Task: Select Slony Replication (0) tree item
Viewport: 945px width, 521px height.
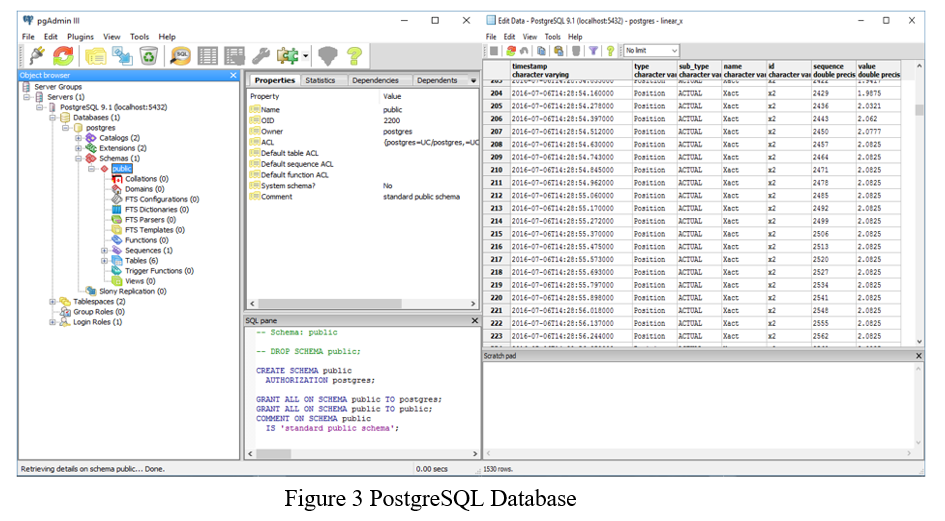Action: tap(133, 291)
